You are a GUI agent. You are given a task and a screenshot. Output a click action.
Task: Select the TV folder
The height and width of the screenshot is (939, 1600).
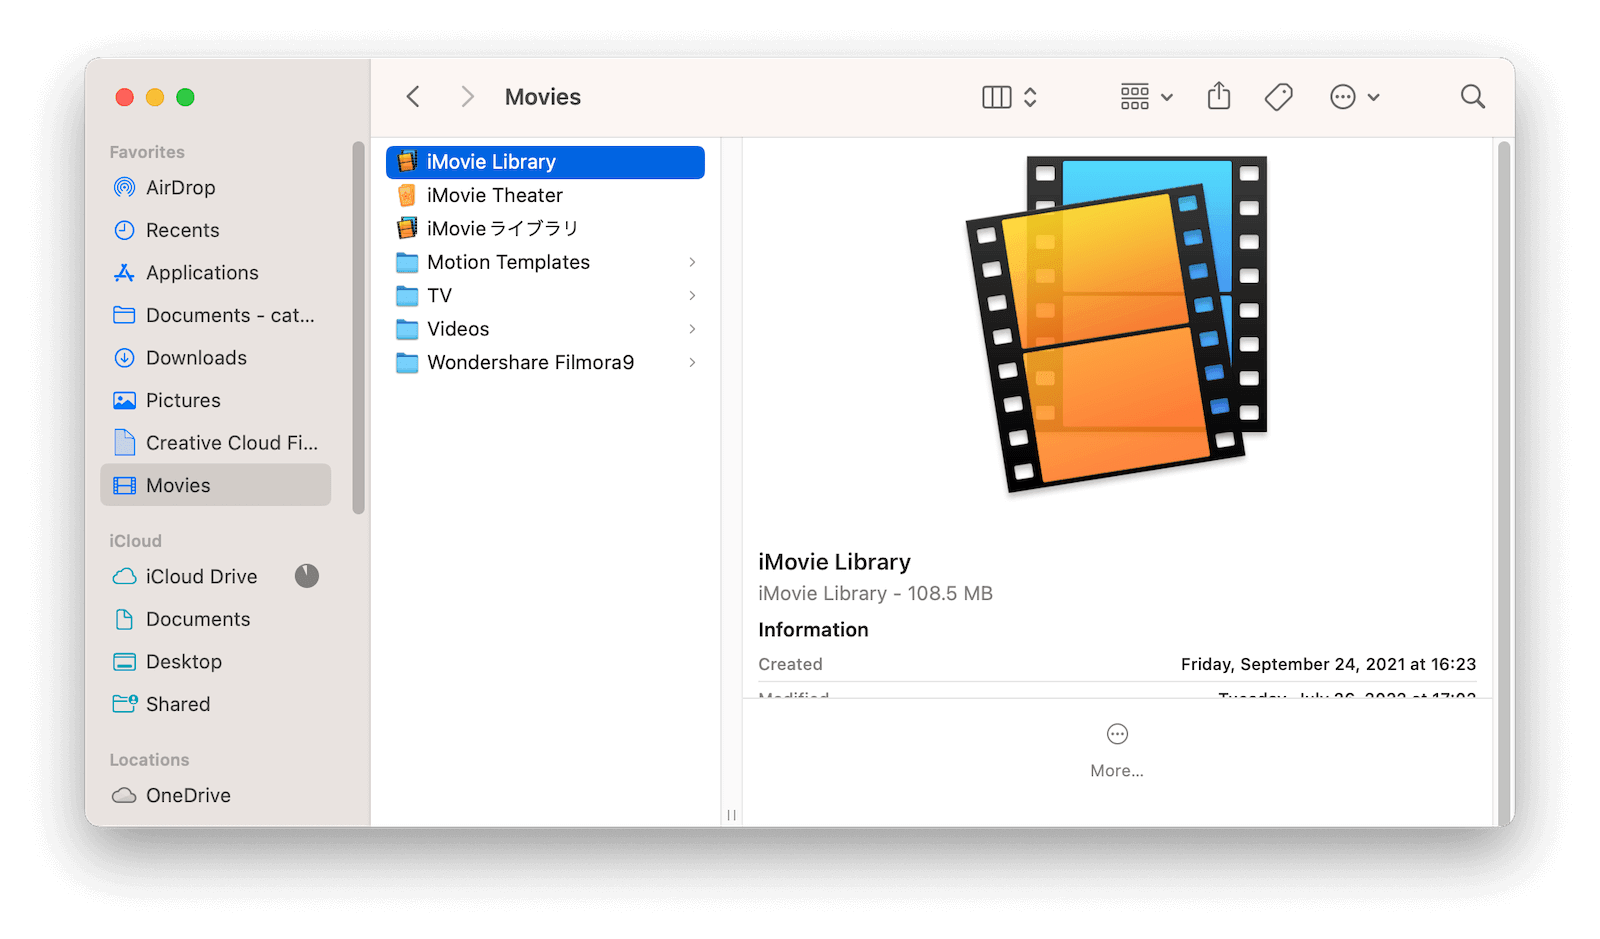pyautogui.click(x=545, y=296)
